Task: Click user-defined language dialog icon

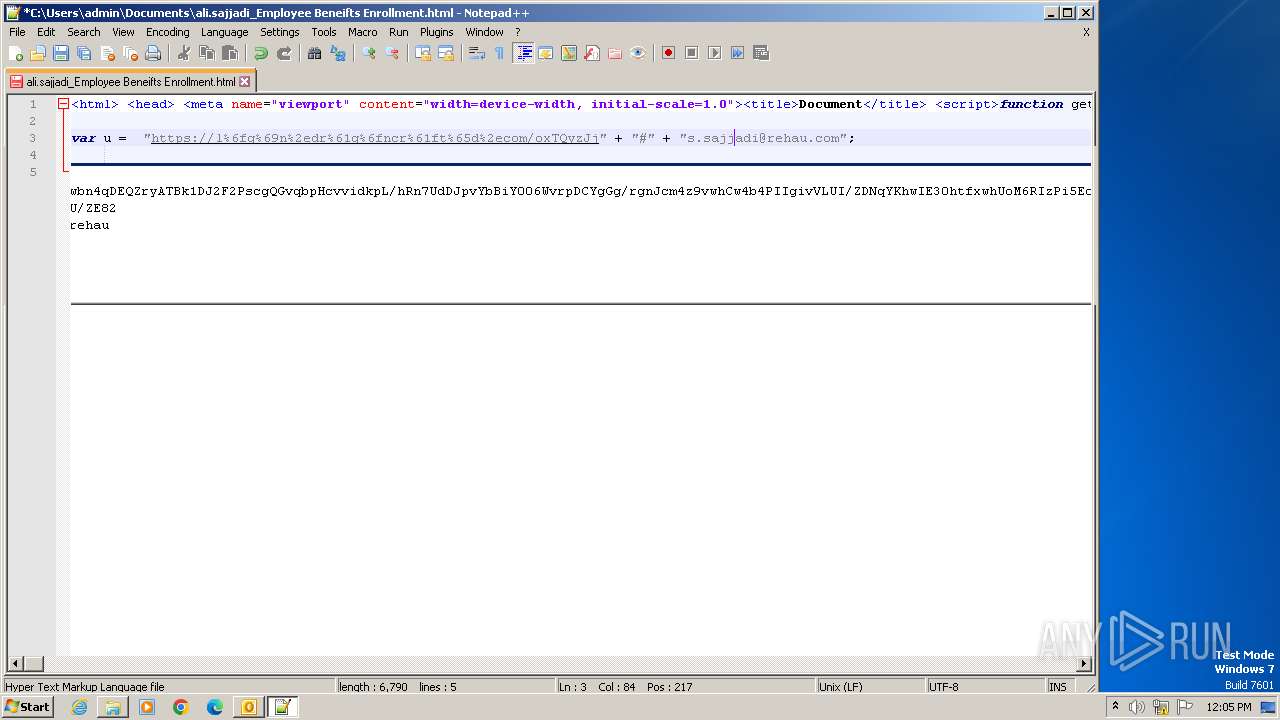Action: tap(546, 53)
